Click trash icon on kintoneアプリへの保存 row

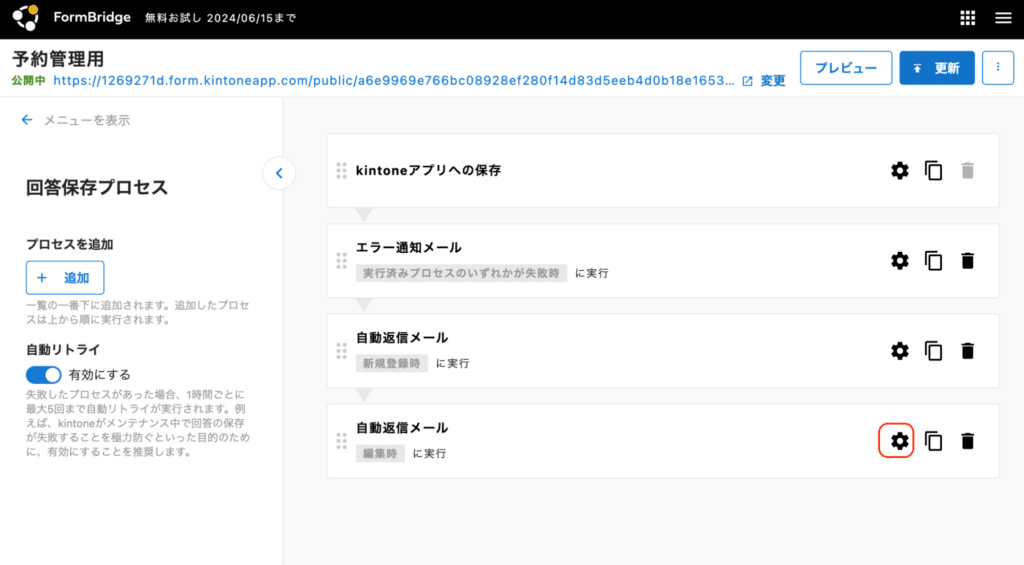pyautogui.click(x=968, y=170)
